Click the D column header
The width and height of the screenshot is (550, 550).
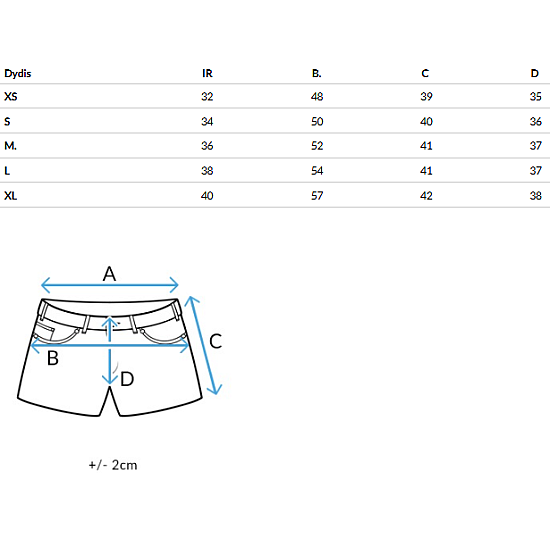(x=535, y=73)
